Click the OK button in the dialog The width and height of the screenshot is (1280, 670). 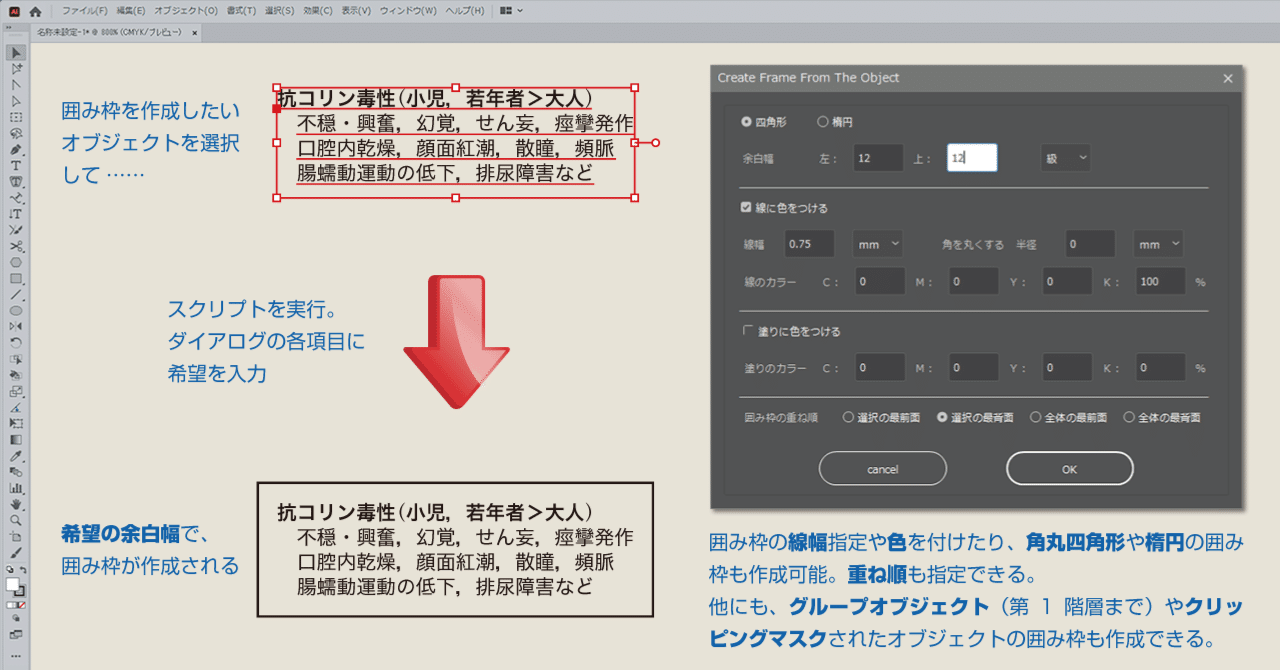pyautogui.click(x=1069, y=468)
